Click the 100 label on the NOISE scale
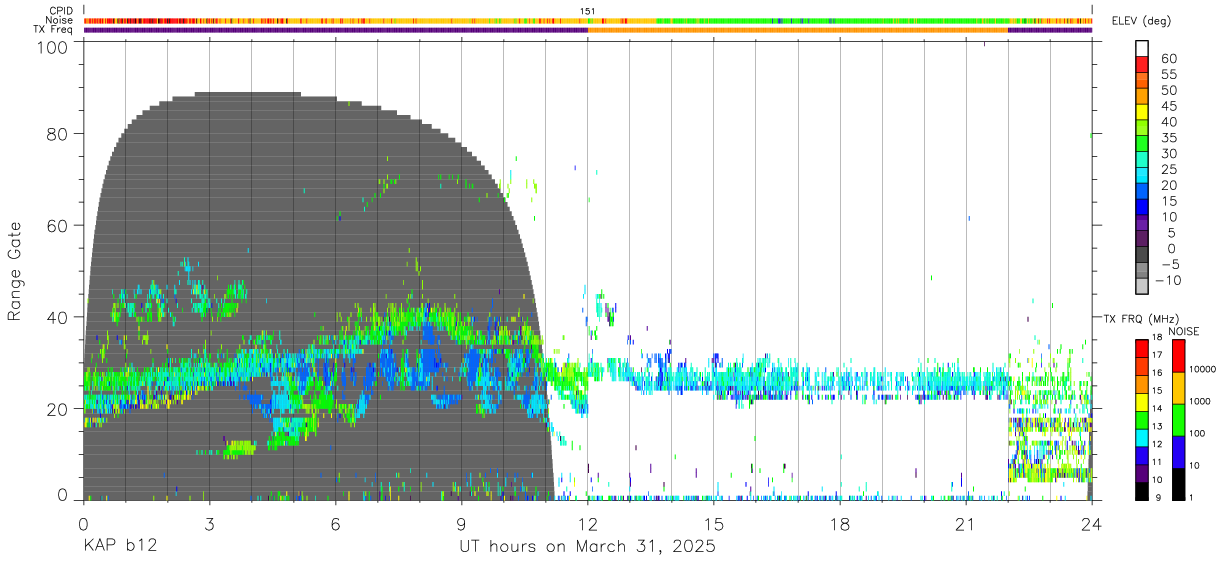1228x567 pixels. pyautogui.click(x=1197, y=435)
